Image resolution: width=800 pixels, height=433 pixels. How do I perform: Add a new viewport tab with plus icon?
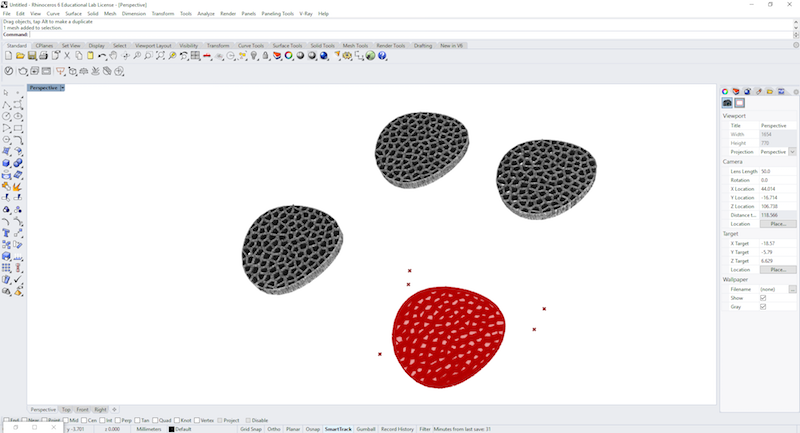114,410
